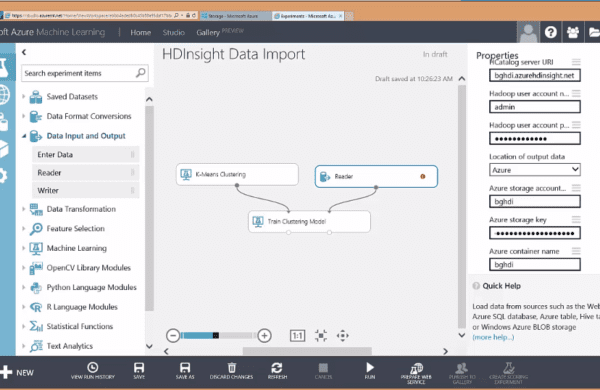Viewport: 600px width, 390px height.
Task: Select the K-Means Clustering module
Action: pos(237,175)
